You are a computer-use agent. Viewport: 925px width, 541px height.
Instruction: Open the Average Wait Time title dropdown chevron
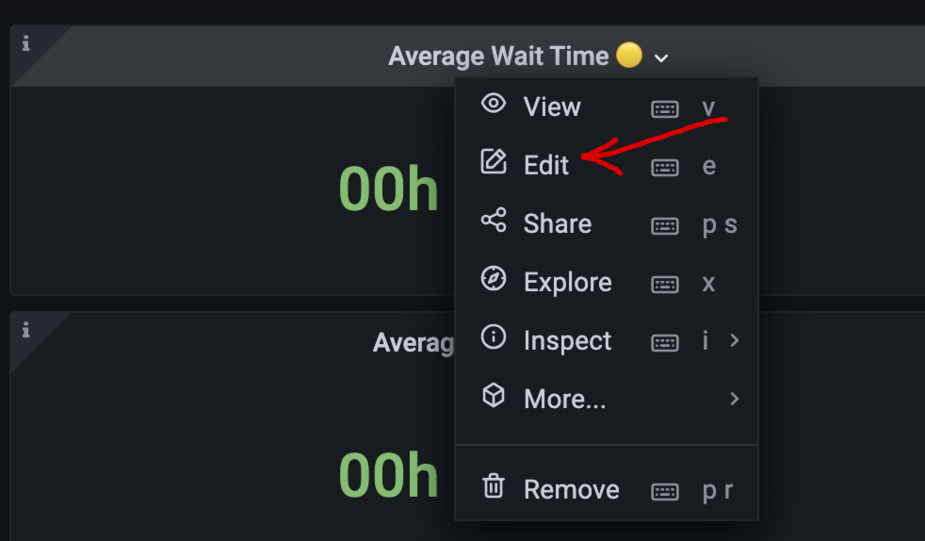pyautogui.click(x=661, y=58)
